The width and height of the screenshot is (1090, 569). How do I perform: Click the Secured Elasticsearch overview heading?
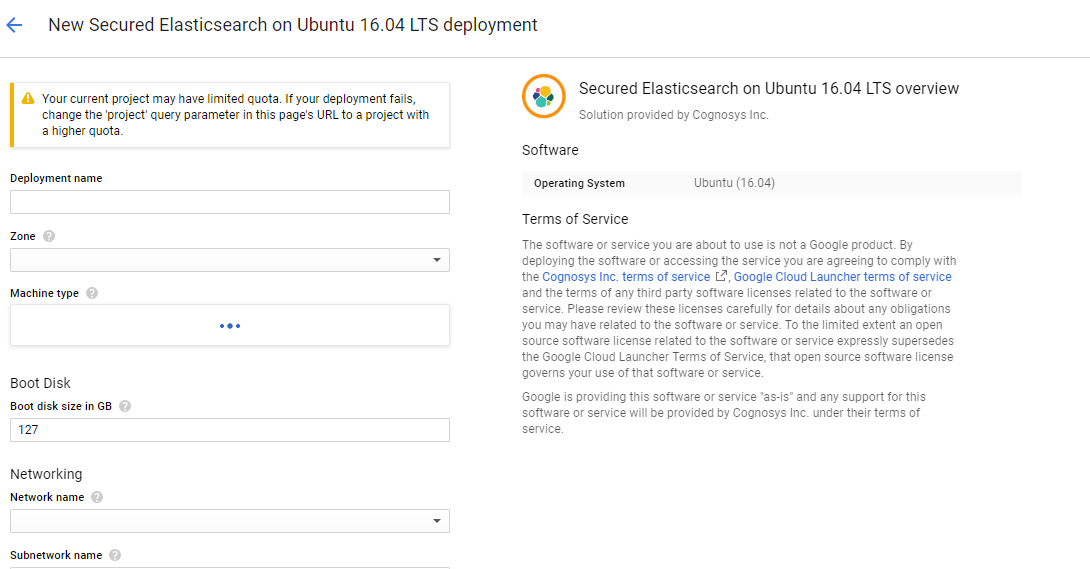click(x=768, y=89)
